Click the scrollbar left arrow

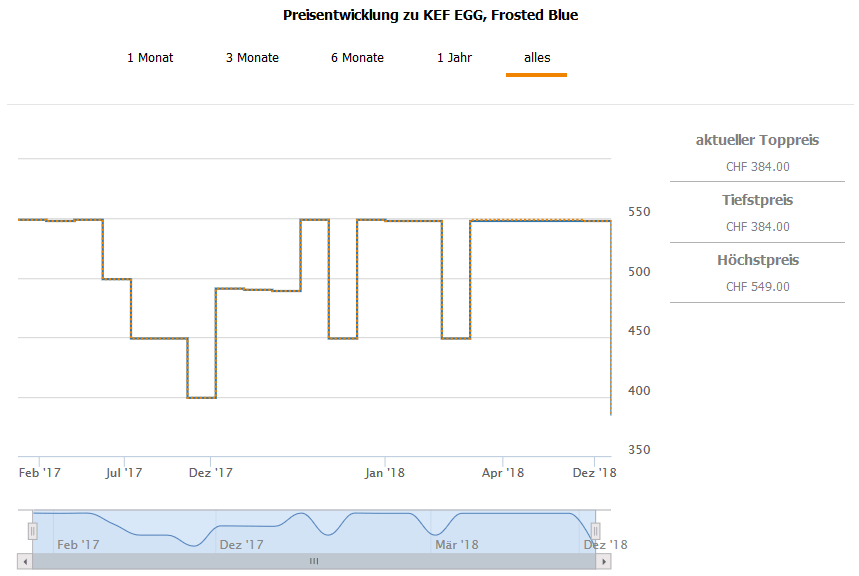click(x=25, y=562)
